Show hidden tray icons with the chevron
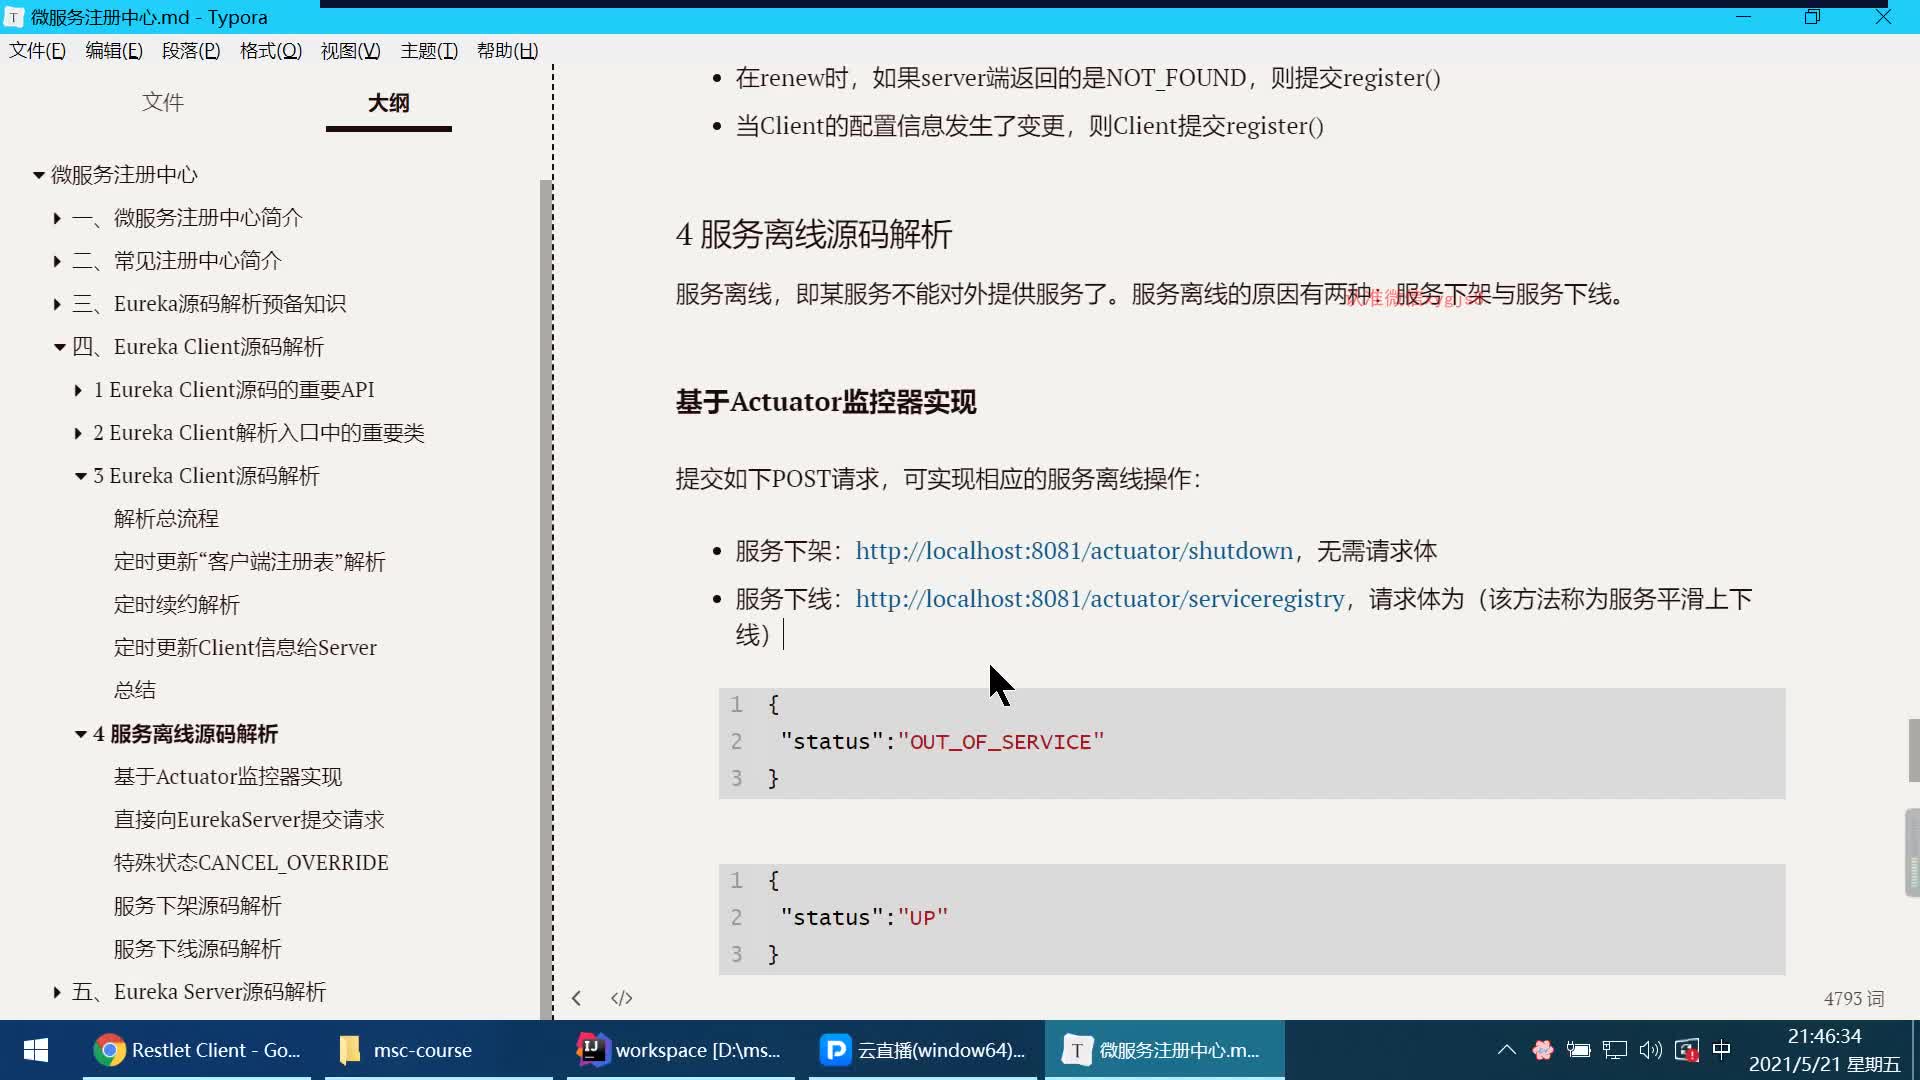 click(x=1507, y=1049)
